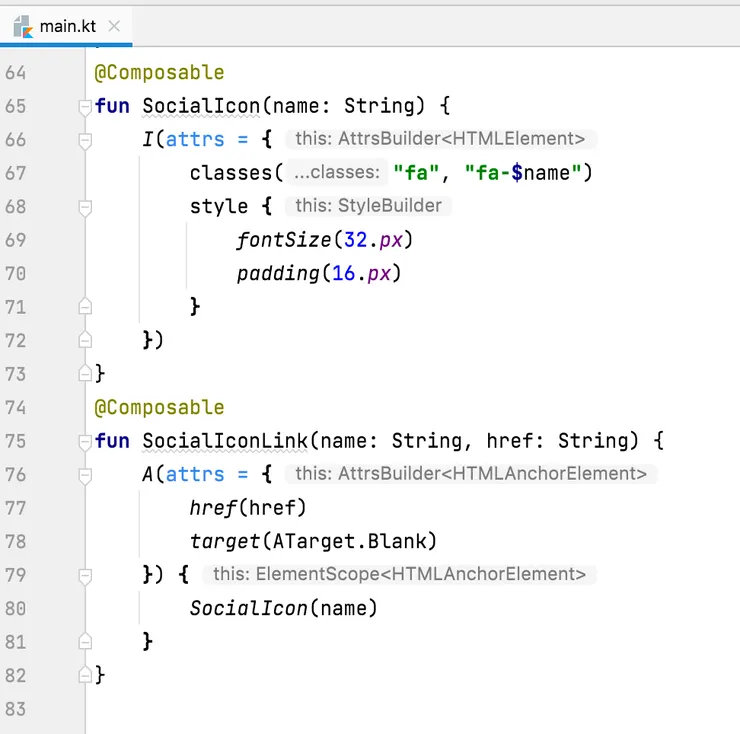This screenshot has width=740, height=734.
Task: Click line number 70 in the gutter
Action: tap(16, 274)
